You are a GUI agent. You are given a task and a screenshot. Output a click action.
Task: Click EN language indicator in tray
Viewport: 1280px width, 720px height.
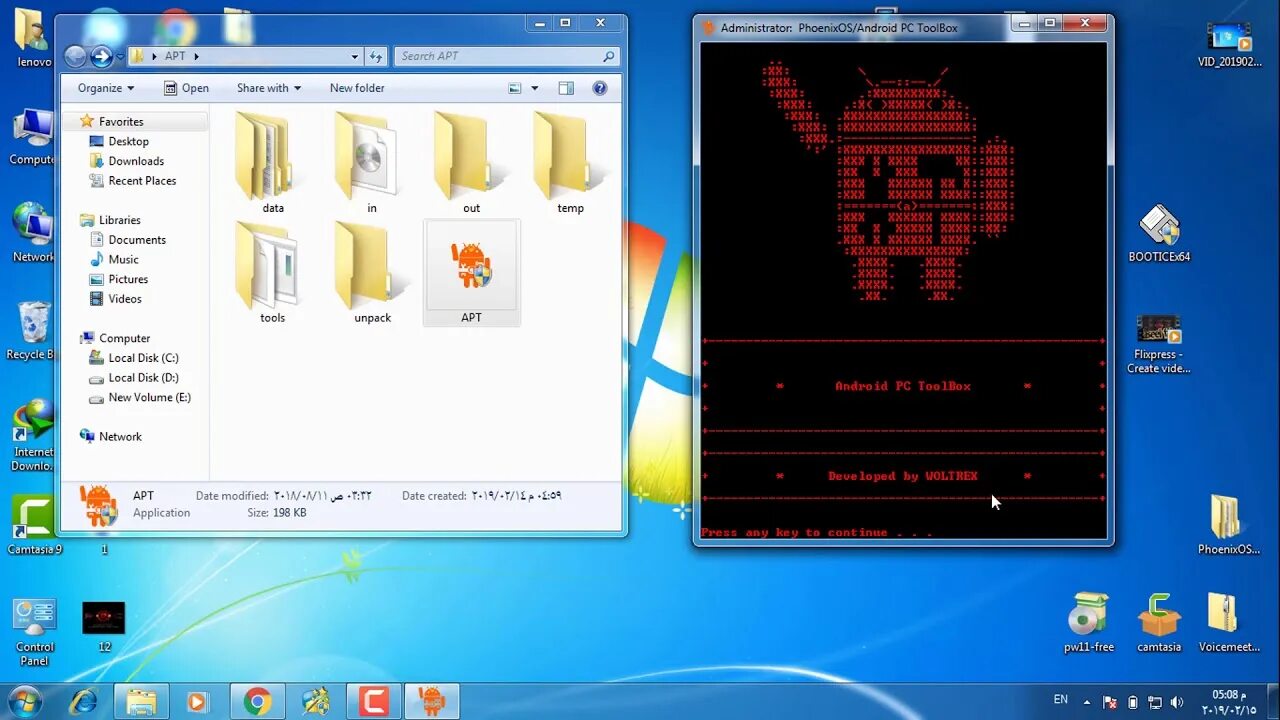click(1061, 700)
